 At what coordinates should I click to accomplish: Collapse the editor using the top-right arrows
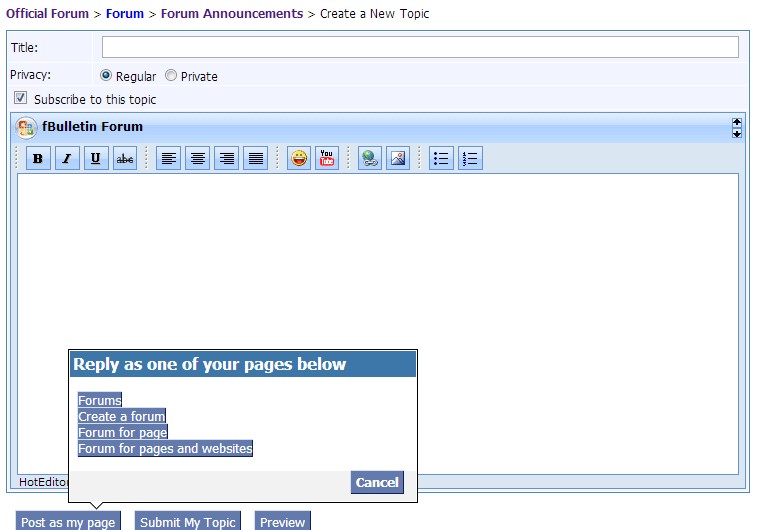pos(737,127)
